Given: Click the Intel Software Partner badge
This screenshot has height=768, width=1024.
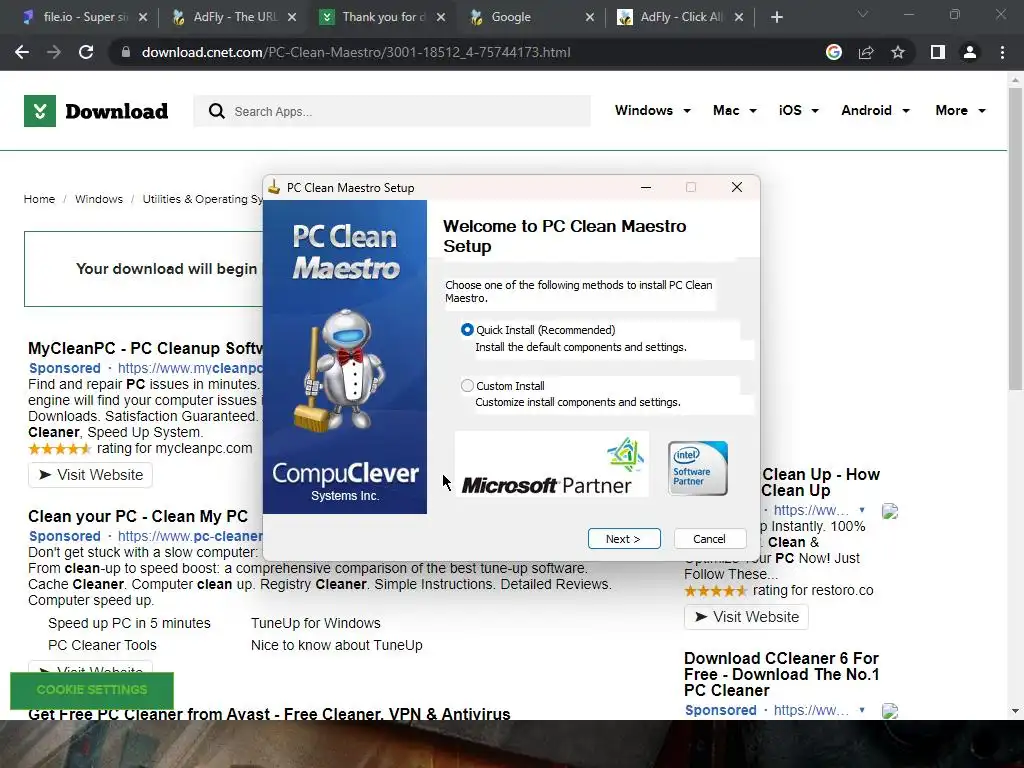Looking at the screenshot, I should pos(697,468).
